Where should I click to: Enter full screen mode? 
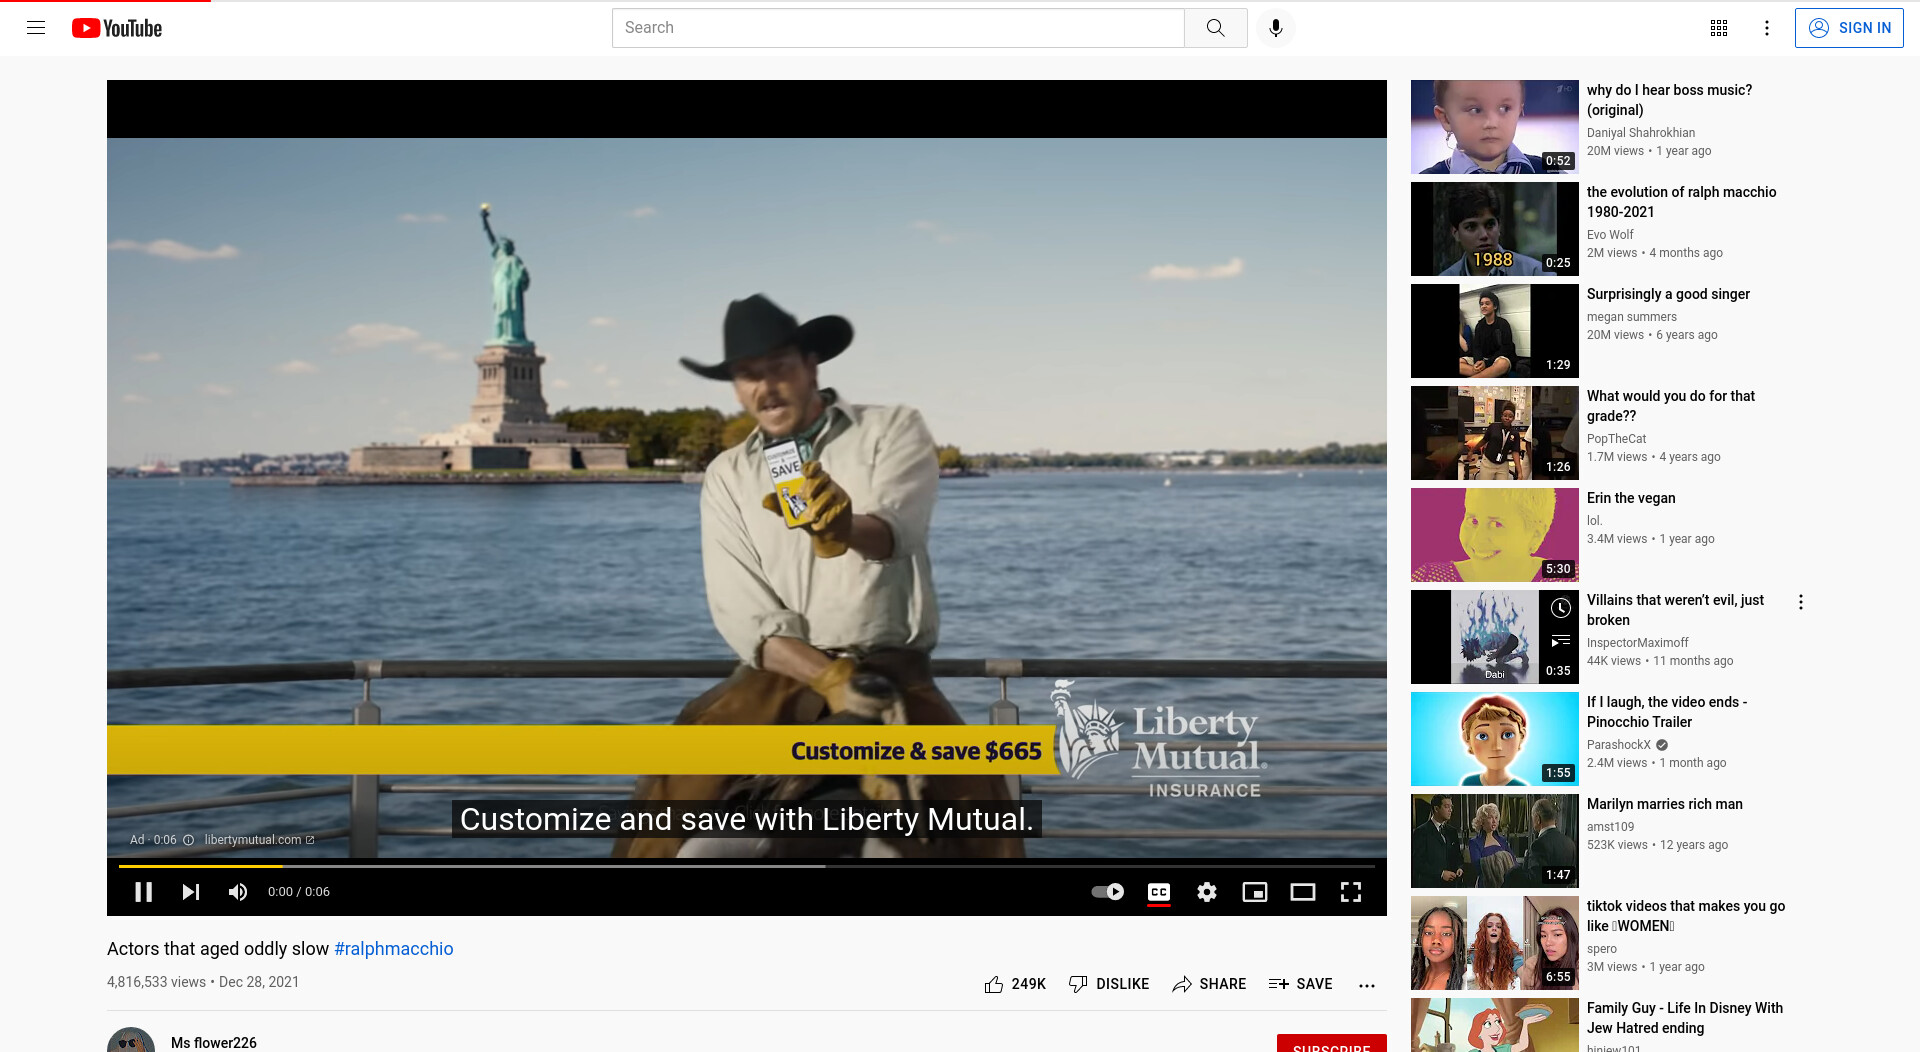click(1351, 892)
